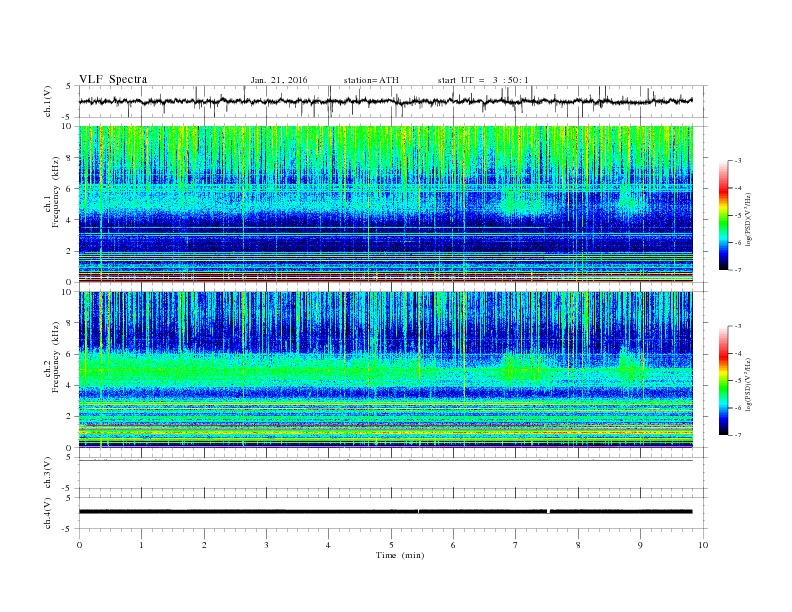Click the flat ch.3 voltage trace line
The height and width of the screenshot is (612, 792).
(x=385, y=461)
